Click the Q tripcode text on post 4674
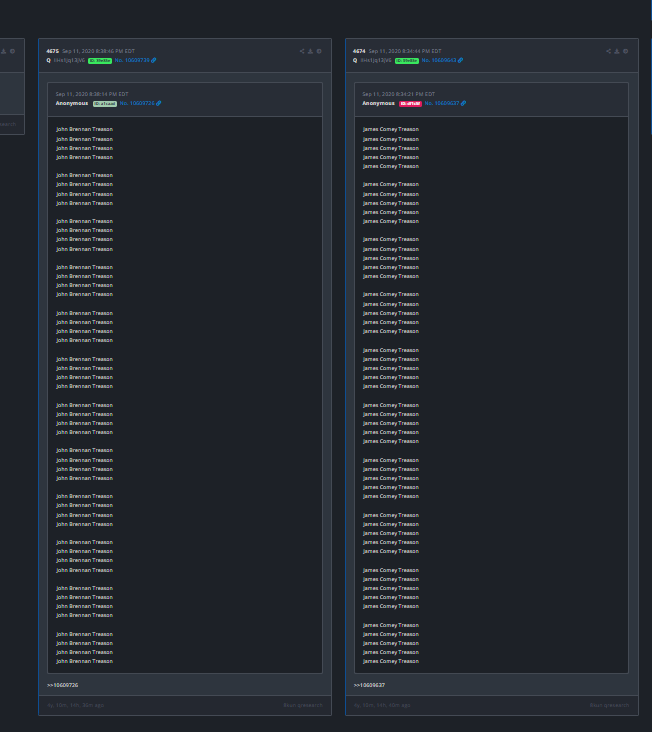 click(x=376, y=60)
